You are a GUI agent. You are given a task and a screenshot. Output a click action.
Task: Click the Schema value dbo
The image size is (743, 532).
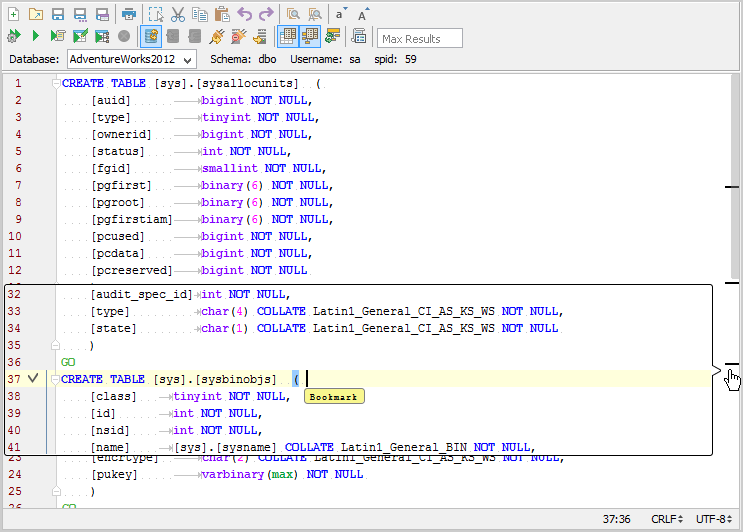[267, 59]
